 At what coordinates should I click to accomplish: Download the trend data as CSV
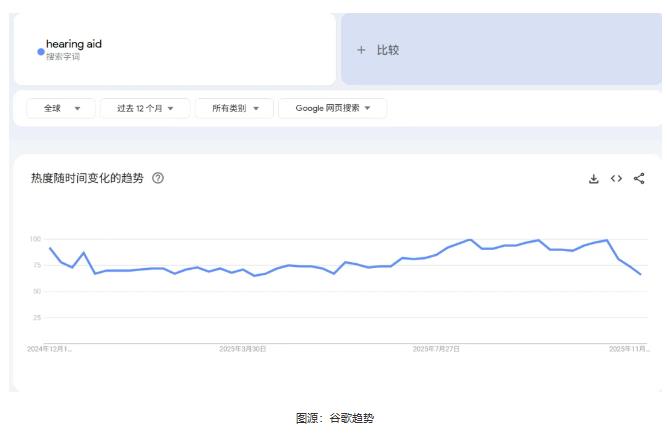pos(593,179)
